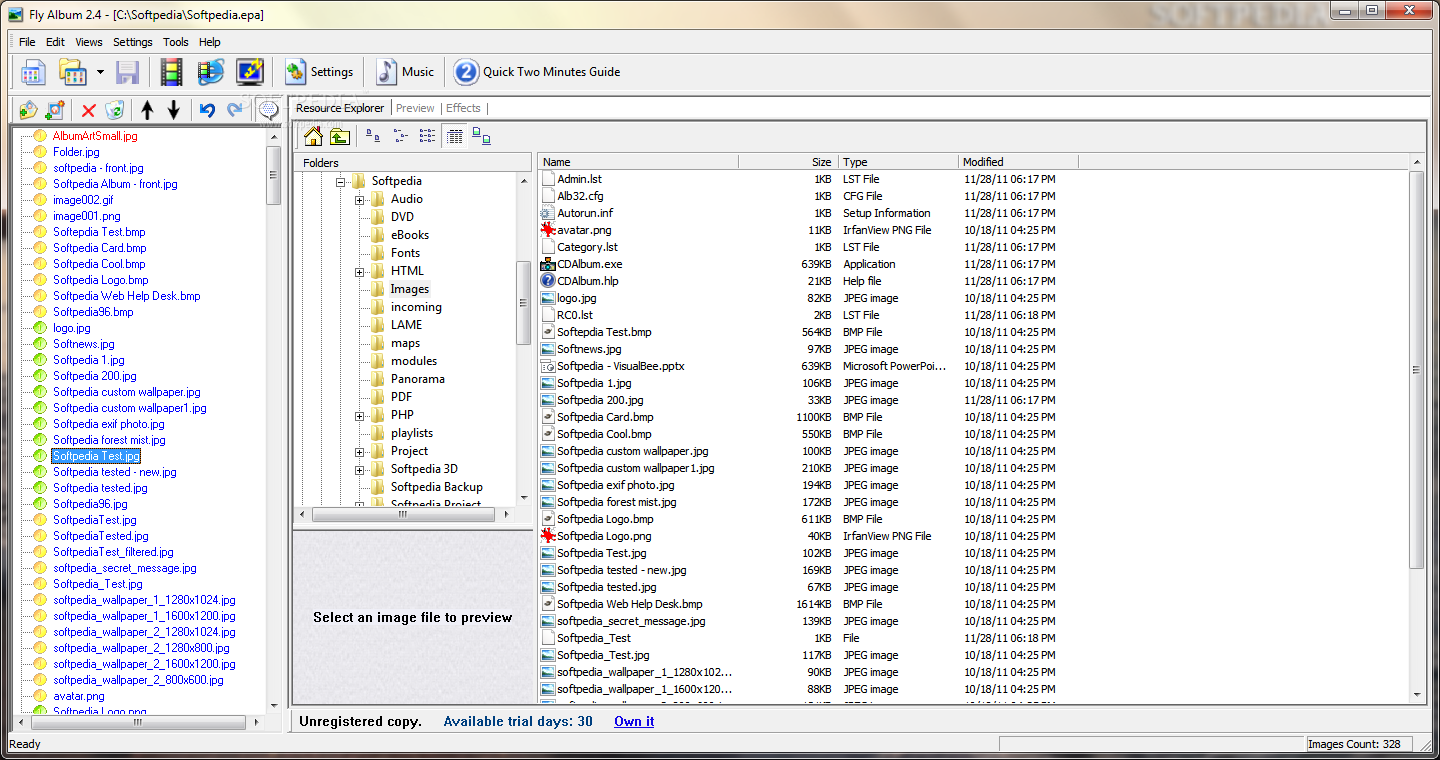Click the Own it link
Viewport: 1440px width, 760px height.
click(634, 721)
